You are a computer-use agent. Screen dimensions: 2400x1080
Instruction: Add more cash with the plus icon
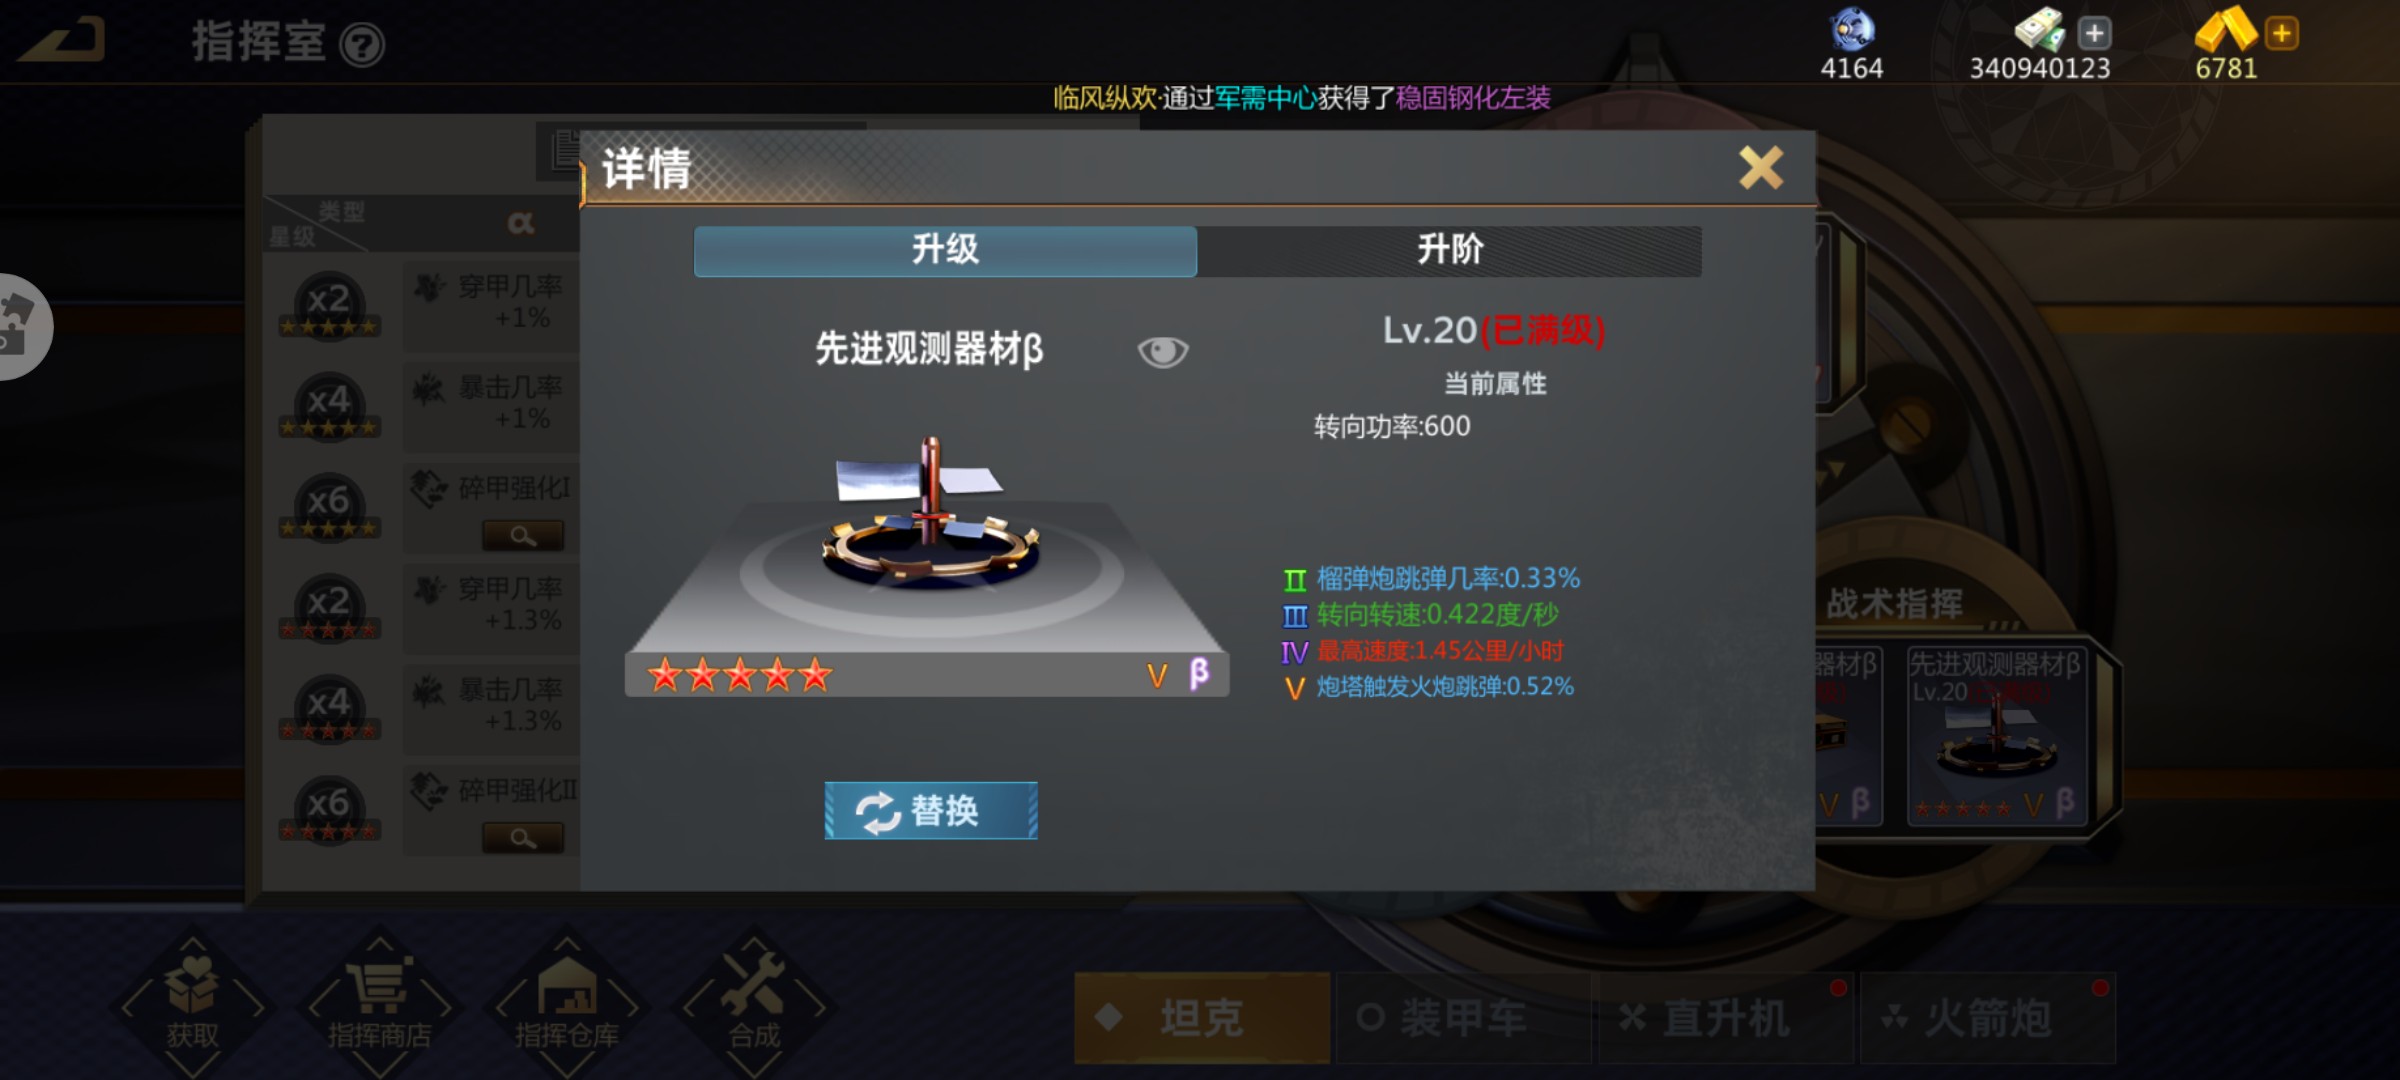(2094, 33)
